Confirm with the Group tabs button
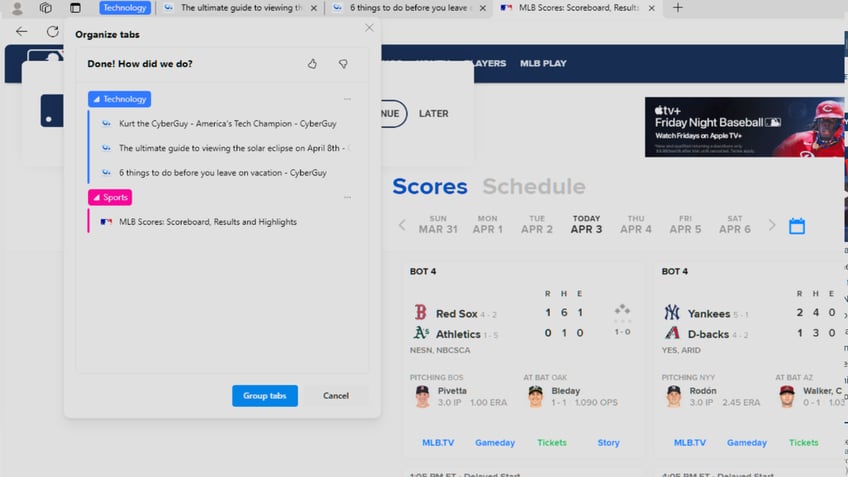Image resolution: width=848 pixels, height=477 pixels. (265, 396)
